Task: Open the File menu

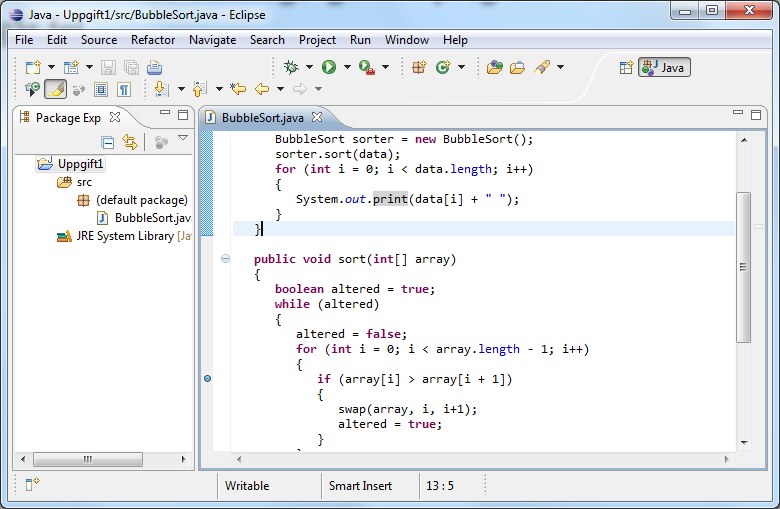Action: (x=24, y=40)
